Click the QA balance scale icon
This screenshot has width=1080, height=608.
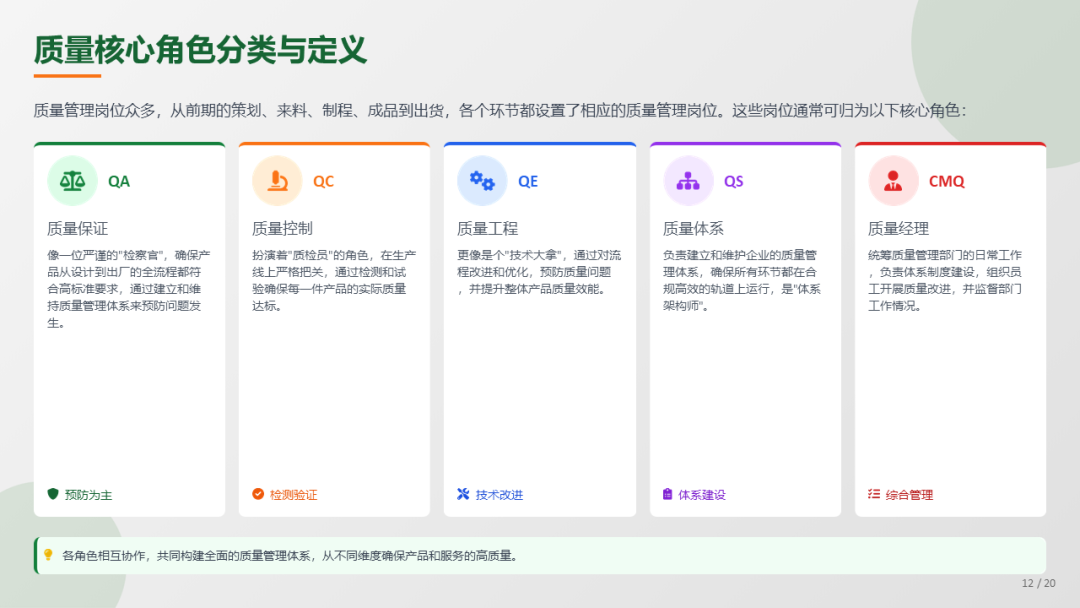pos(72,181)
